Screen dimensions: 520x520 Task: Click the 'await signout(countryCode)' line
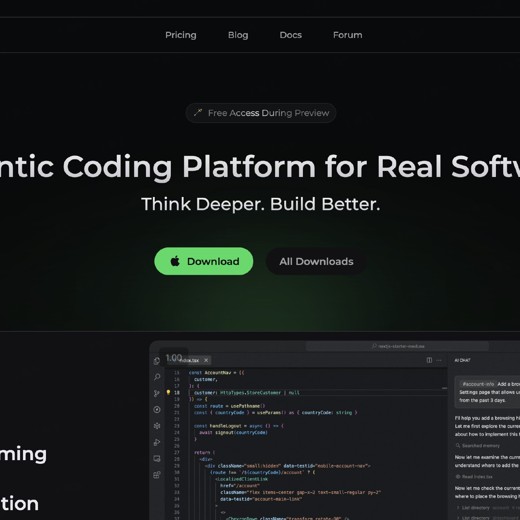233,433
